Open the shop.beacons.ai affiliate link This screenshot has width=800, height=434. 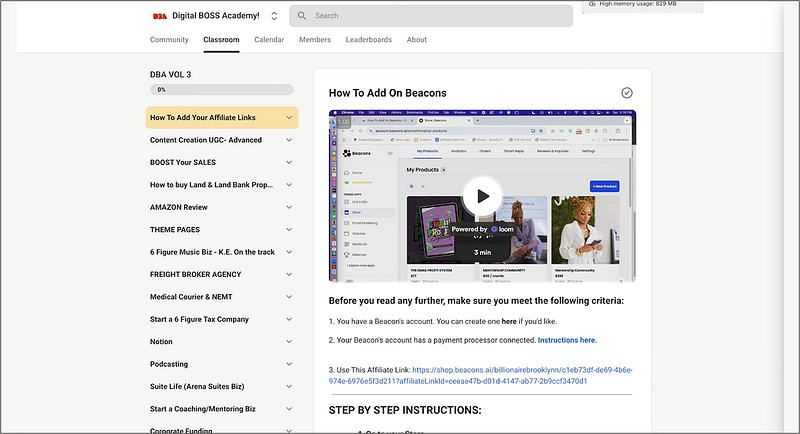pos(481,376)
